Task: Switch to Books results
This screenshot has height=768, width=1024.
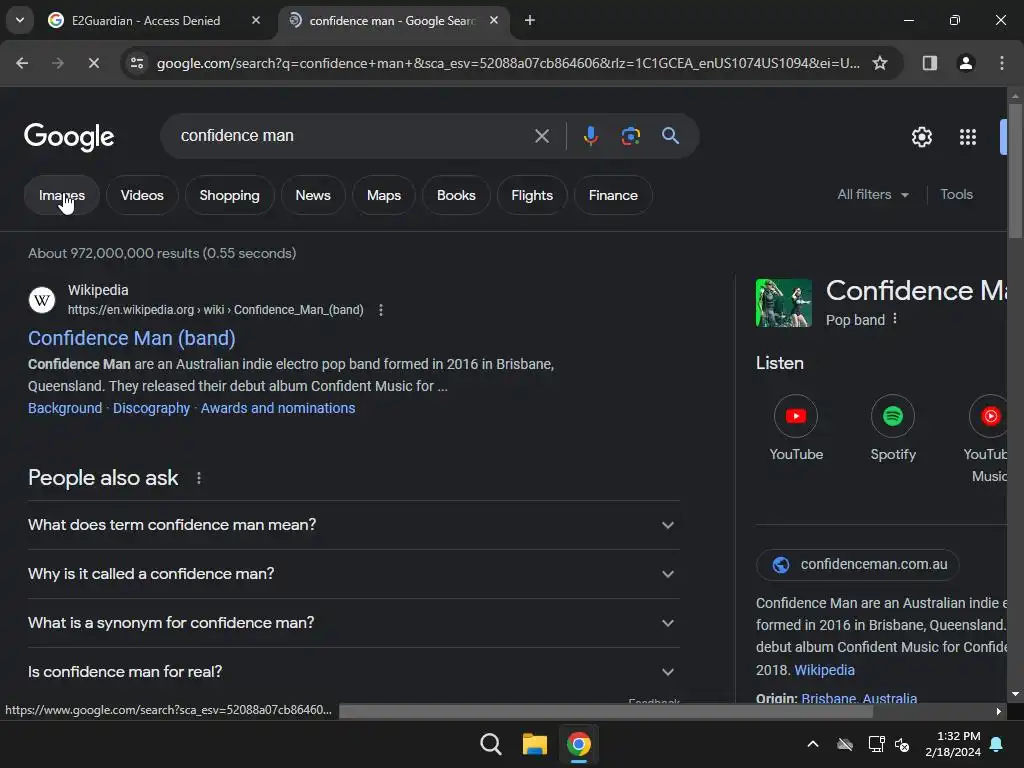Action: [456, 195]
